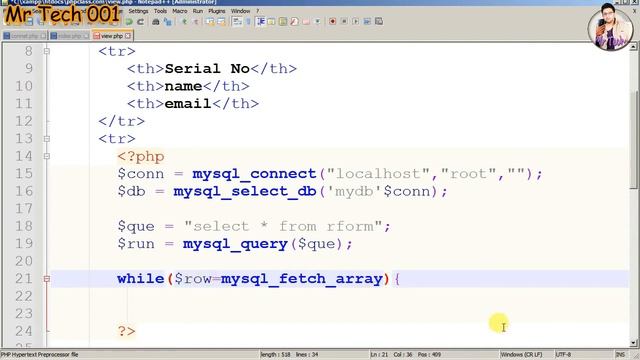Collapse the fold marker on line 8
Viewport: 640px width, 360px height.
(47, 51)
